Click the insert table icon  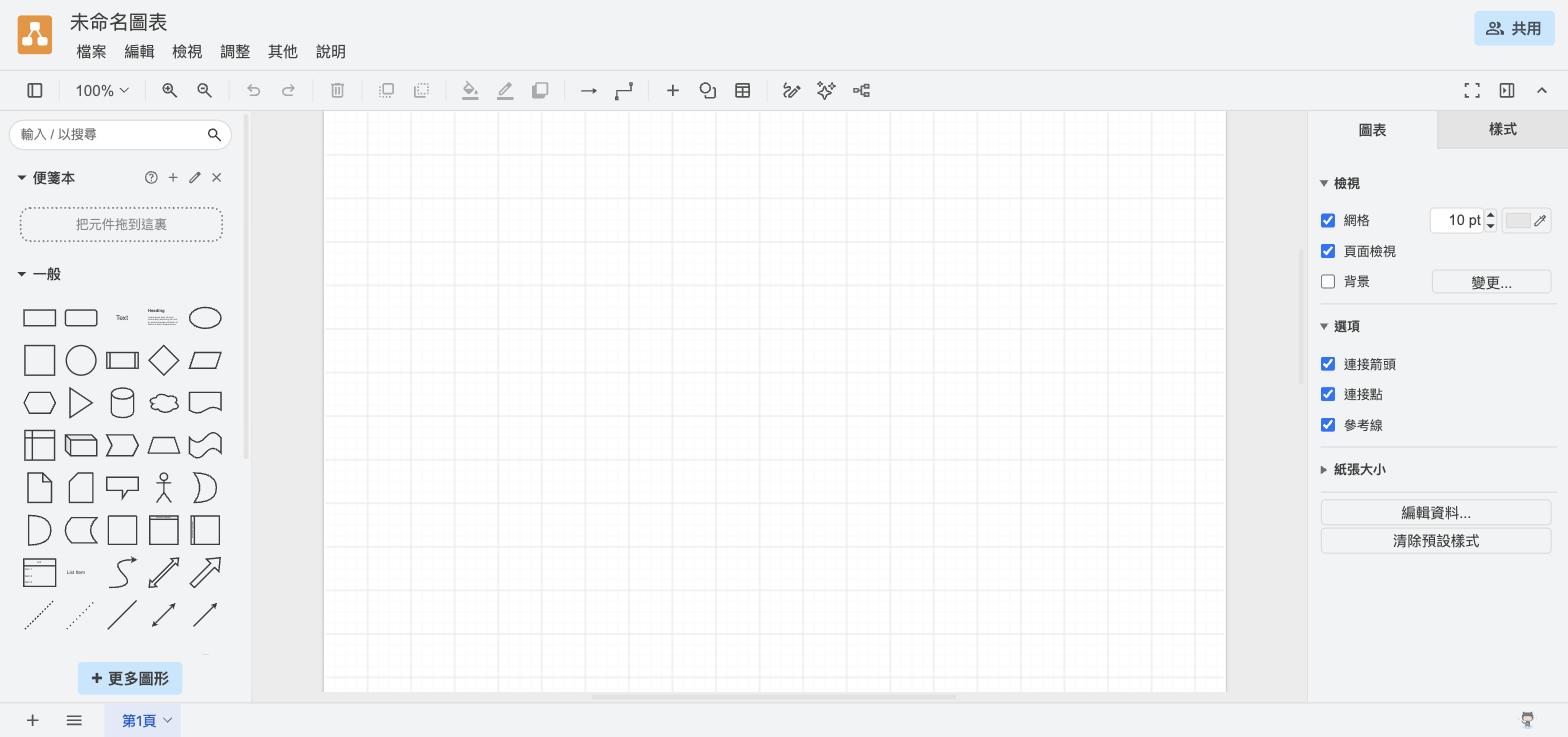click(x=743, y=91)
